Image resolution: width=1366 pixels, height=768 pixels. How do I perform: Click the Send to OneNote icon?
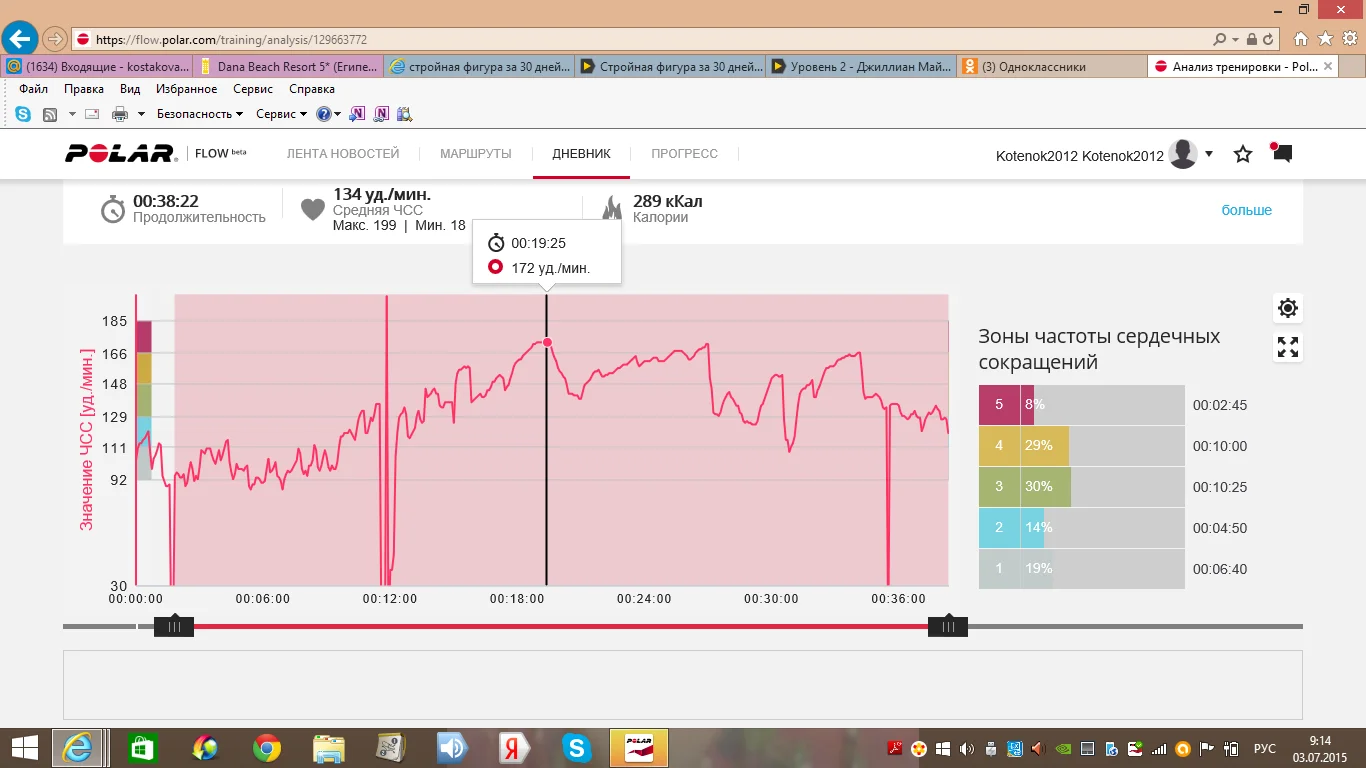tap(357, 114)
